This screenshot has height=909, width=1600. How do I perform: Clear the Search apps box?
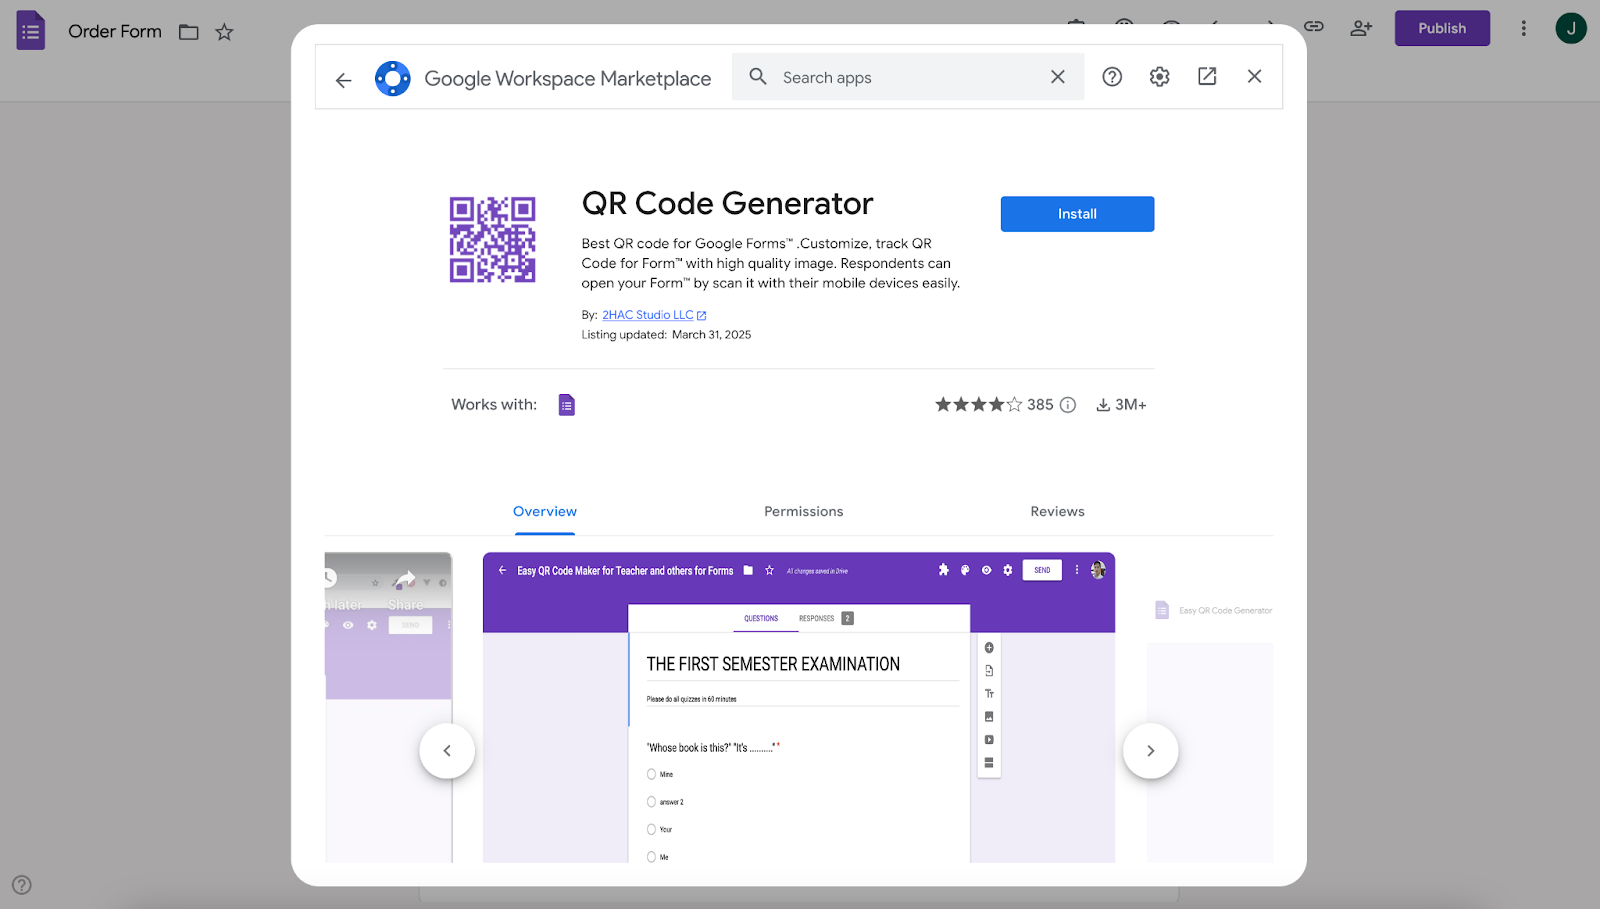(1058, 77)
